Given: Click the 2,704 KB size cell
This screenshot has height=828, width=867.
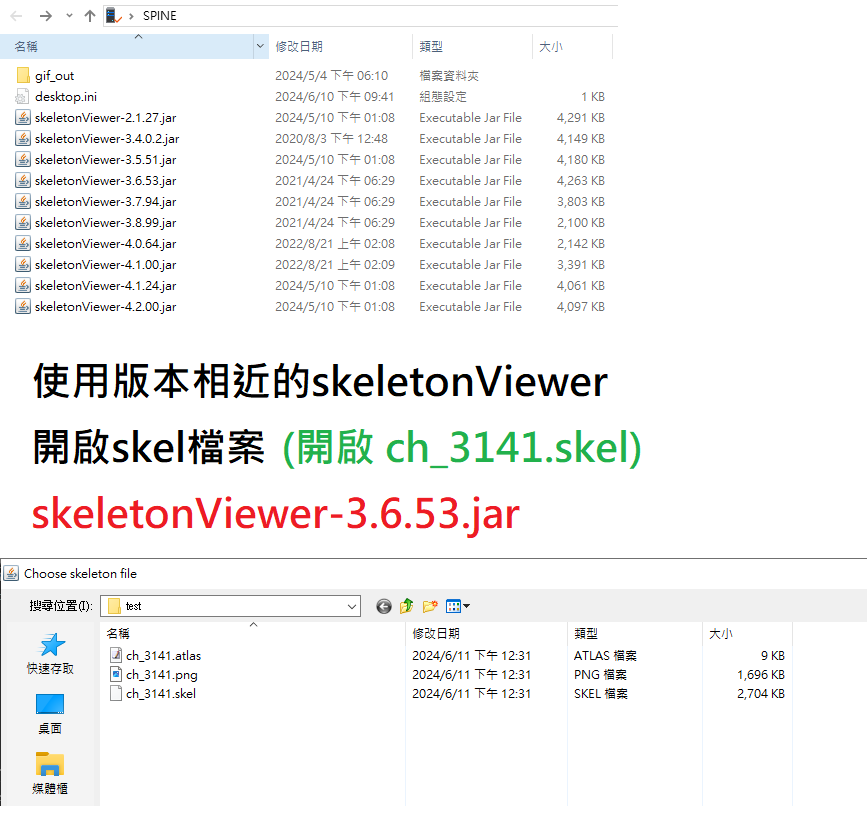Looking at the screenshot, I should (x=761, y=694).
